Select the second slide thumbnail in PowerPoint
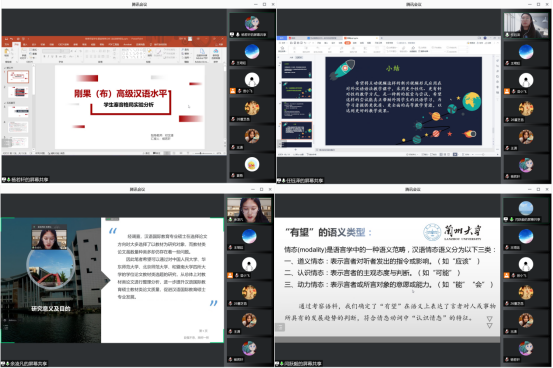Image resolution: width=553 pixels, height=368 pixels. click(x=18, y=92)
